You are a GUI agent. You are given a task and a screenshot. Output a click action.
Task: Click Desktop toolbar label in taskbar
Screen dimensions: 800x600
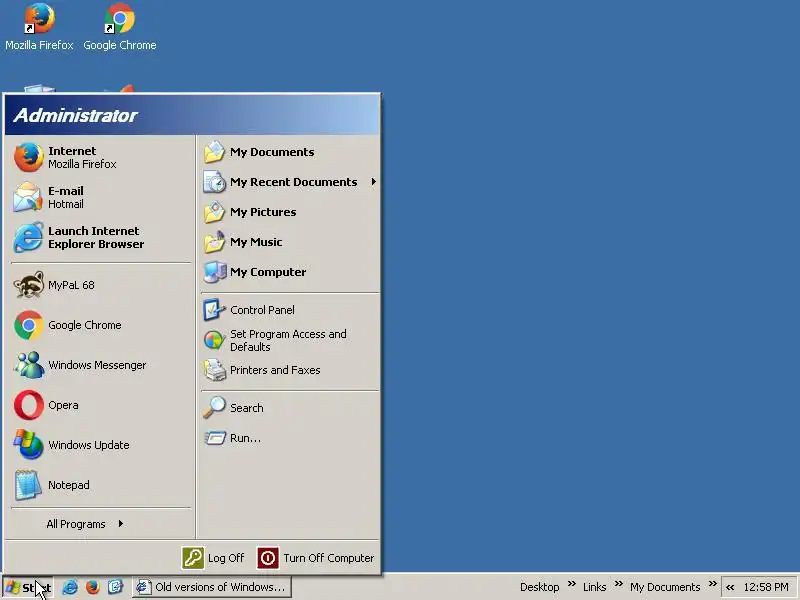tap(539, 587)
